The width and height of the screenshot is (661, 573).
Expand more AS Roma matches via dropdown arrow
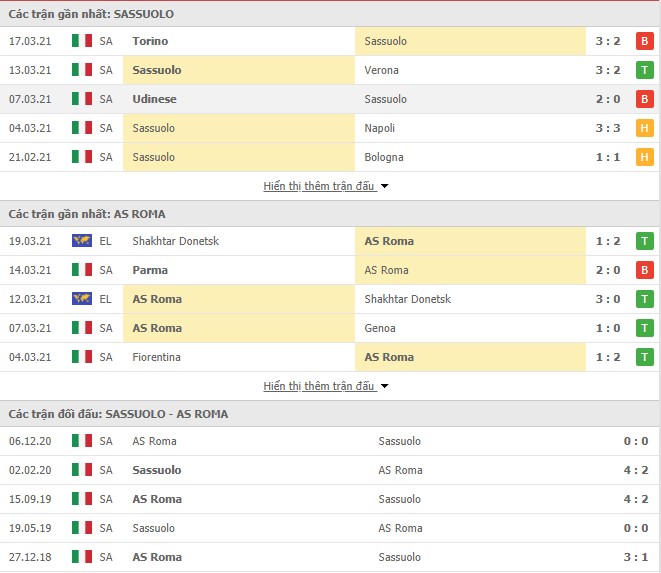coord(384,386)
